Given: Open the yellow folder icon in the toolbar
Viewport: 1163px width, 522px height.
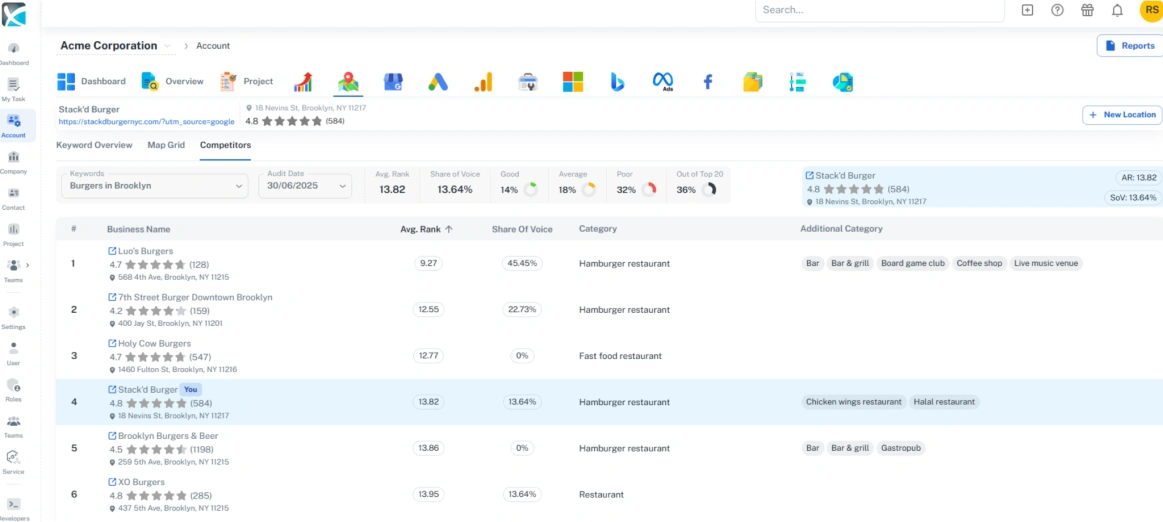Looking at the screenshot, I should [753, 82].
